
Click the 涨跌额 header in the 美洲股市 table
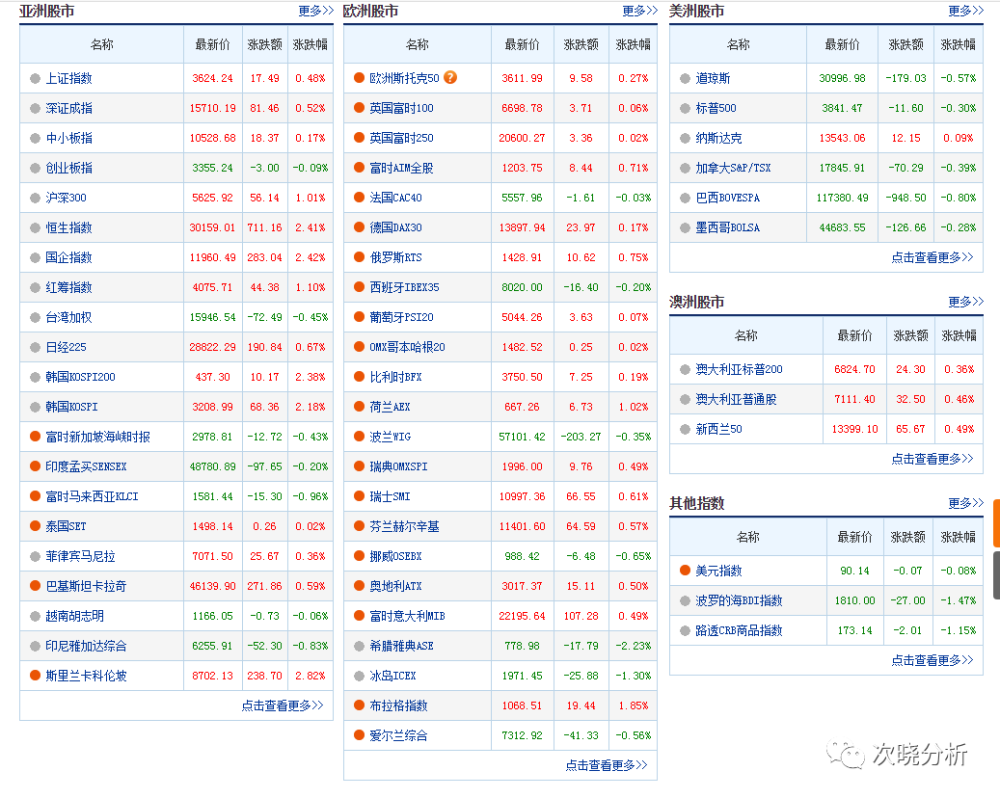pos(906,44)
